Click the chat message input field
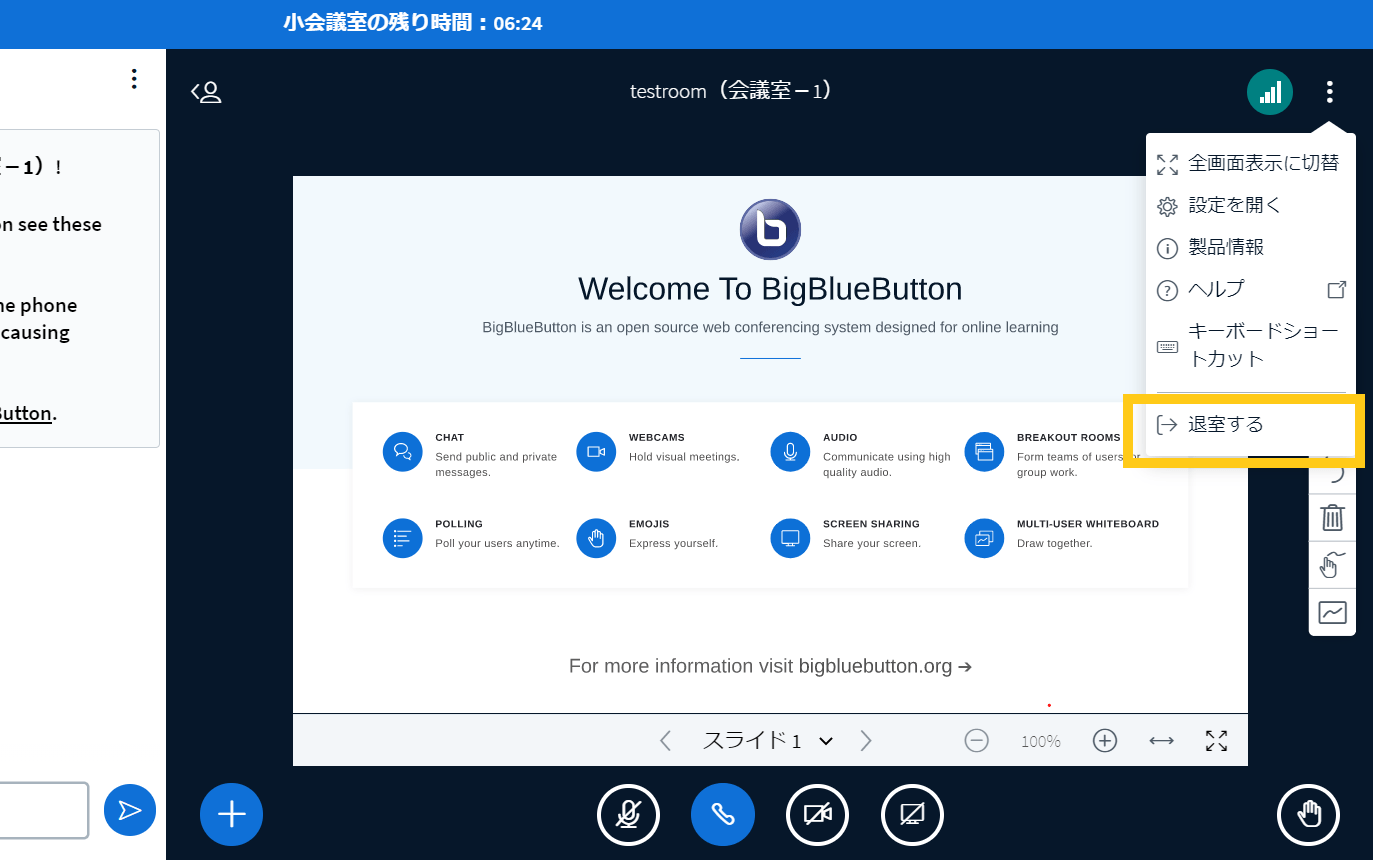 pos(44,810)
